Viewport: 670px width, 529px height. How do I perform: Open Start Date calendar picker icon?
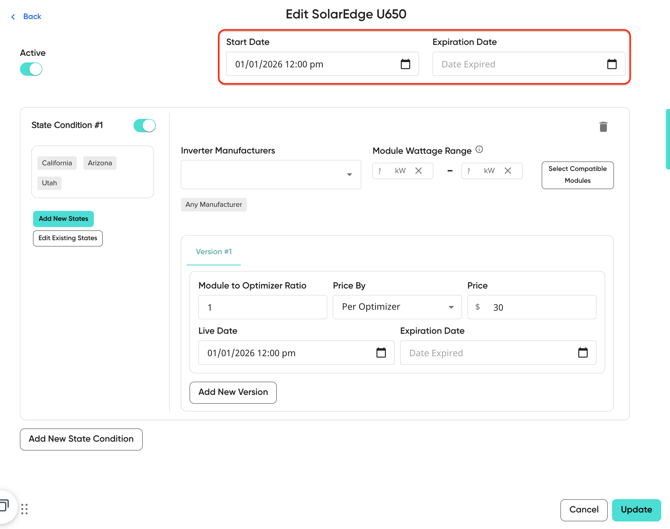tap(405, 64)
